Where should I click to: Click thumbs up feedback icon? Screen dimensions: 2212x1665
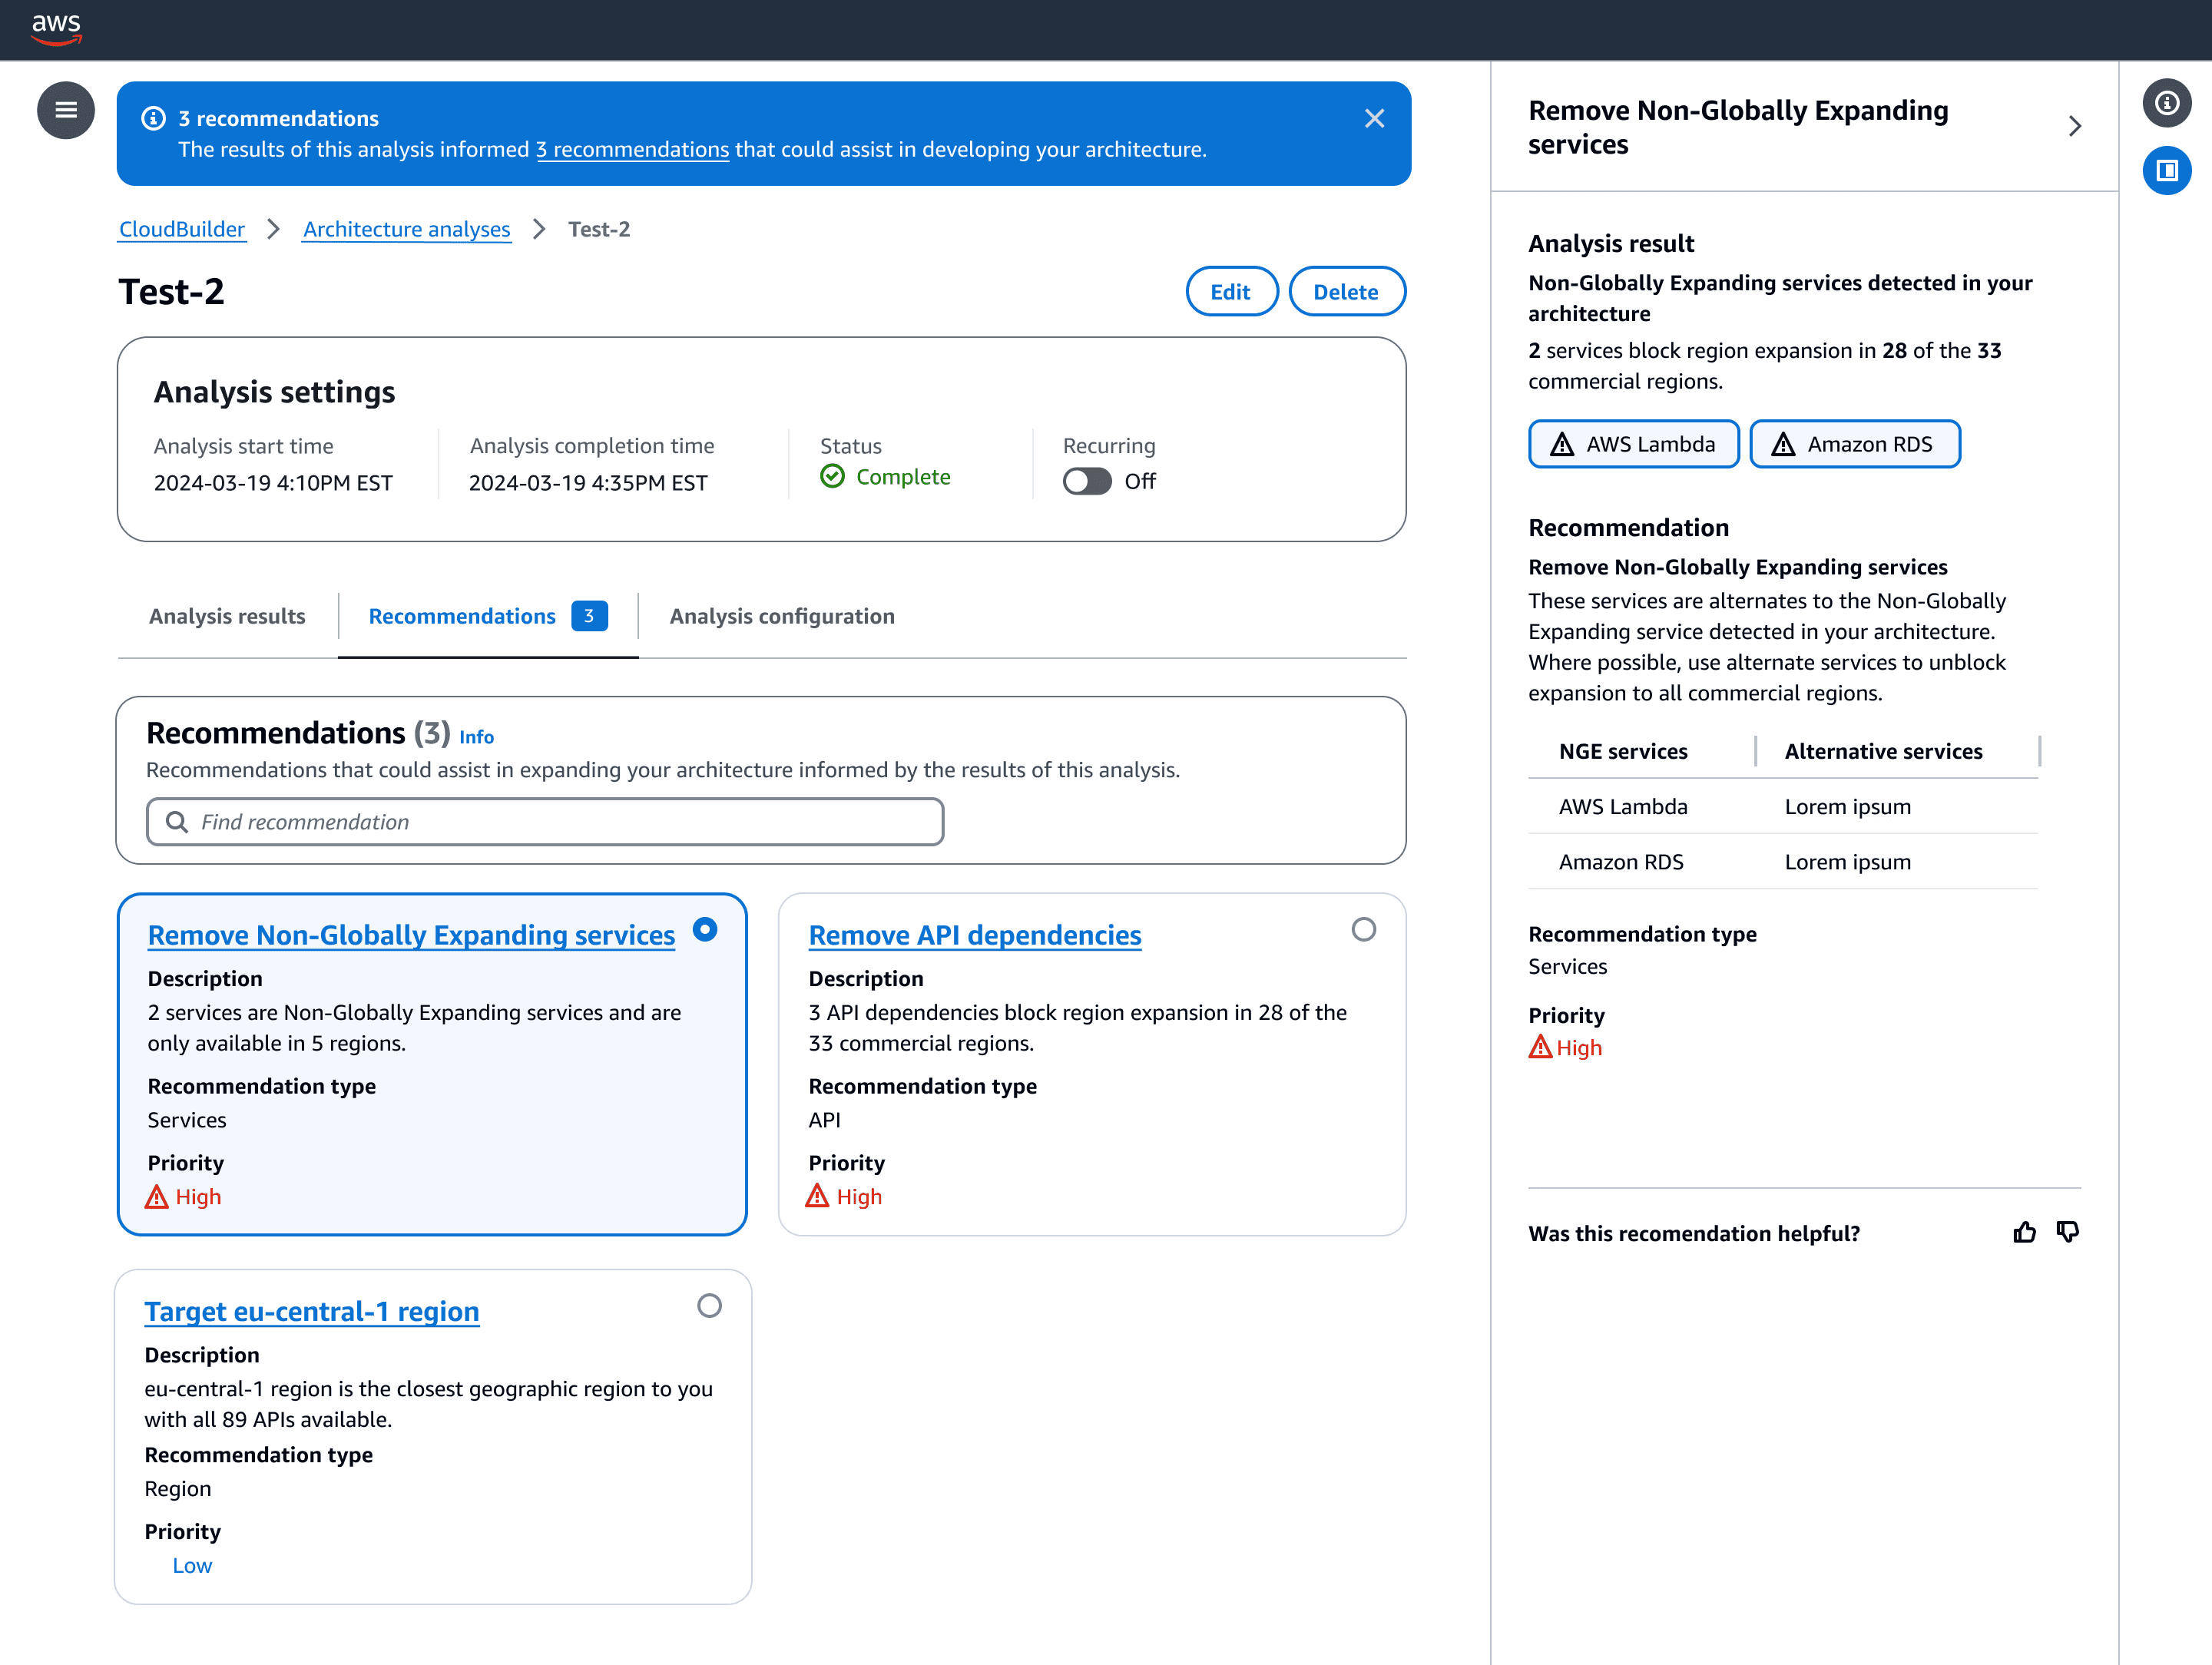[x=2024, y=1232]
